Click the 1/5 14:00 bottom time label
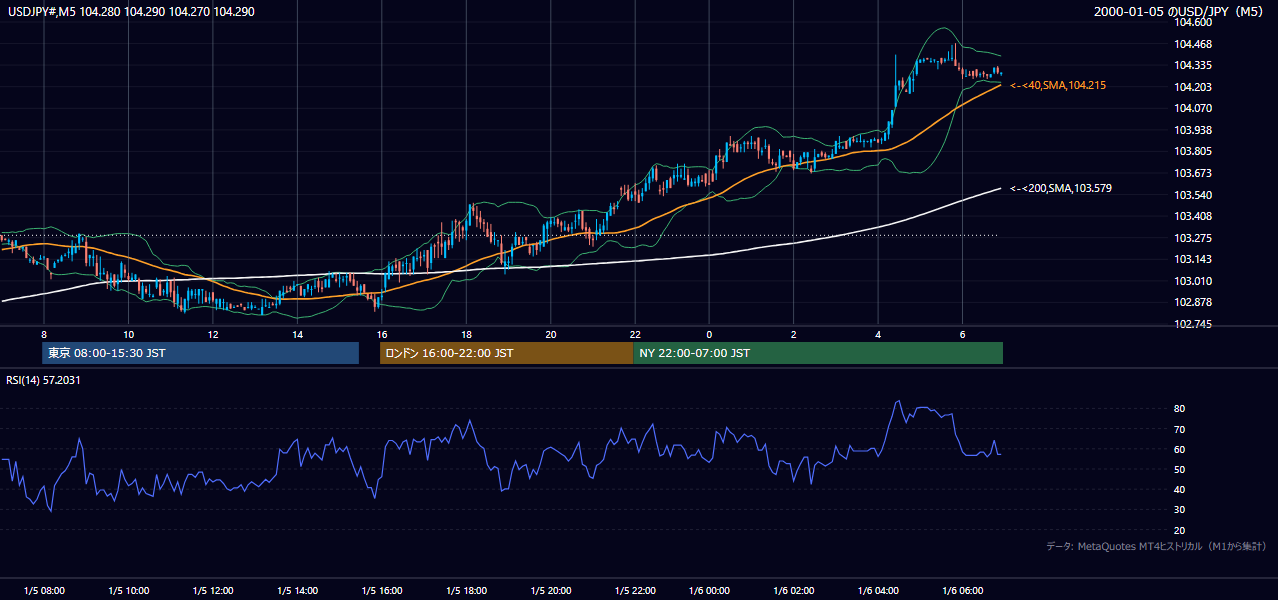The width and height of the screenshot is (1278, 600). pyautogui.click(x=298, y=591)
